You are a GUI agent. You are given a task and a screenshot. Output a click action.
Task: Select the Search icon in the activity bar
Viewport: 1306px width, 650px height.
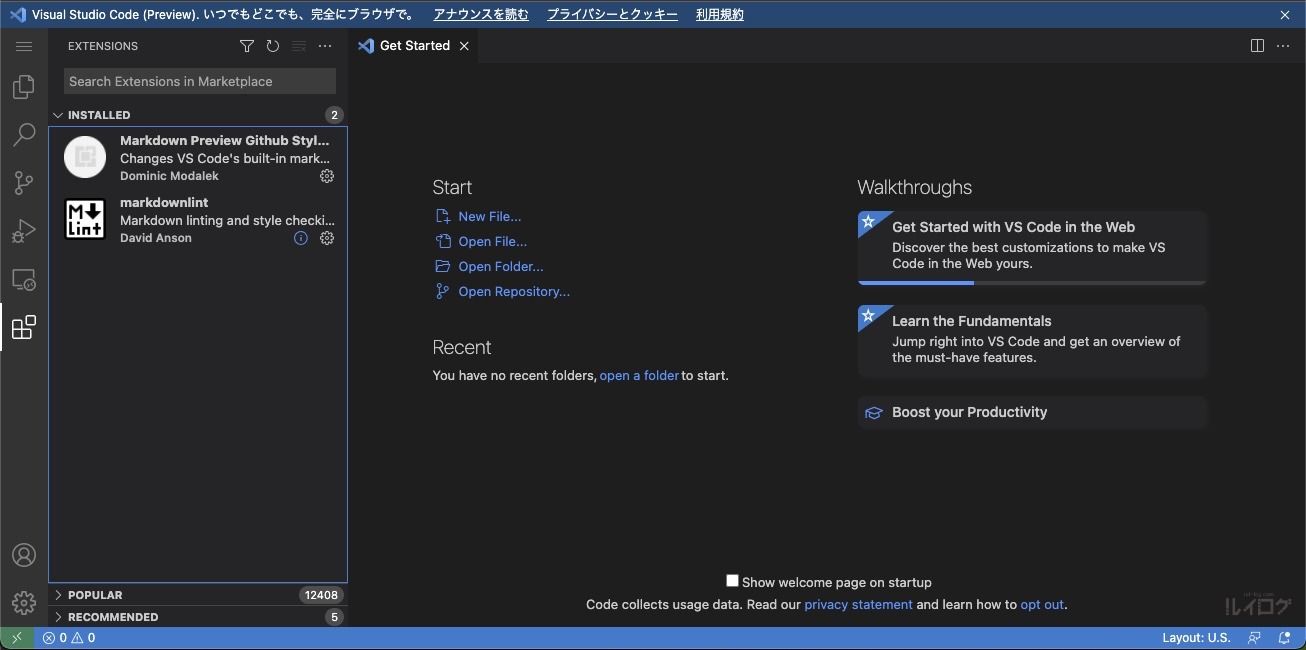pyautogui.click(x=23, y=135)
